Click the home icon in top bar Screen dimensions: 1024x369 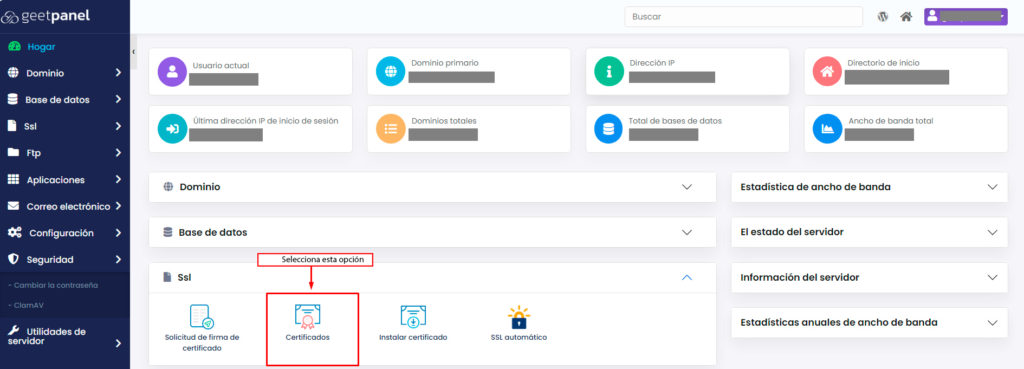coord(906,17)
